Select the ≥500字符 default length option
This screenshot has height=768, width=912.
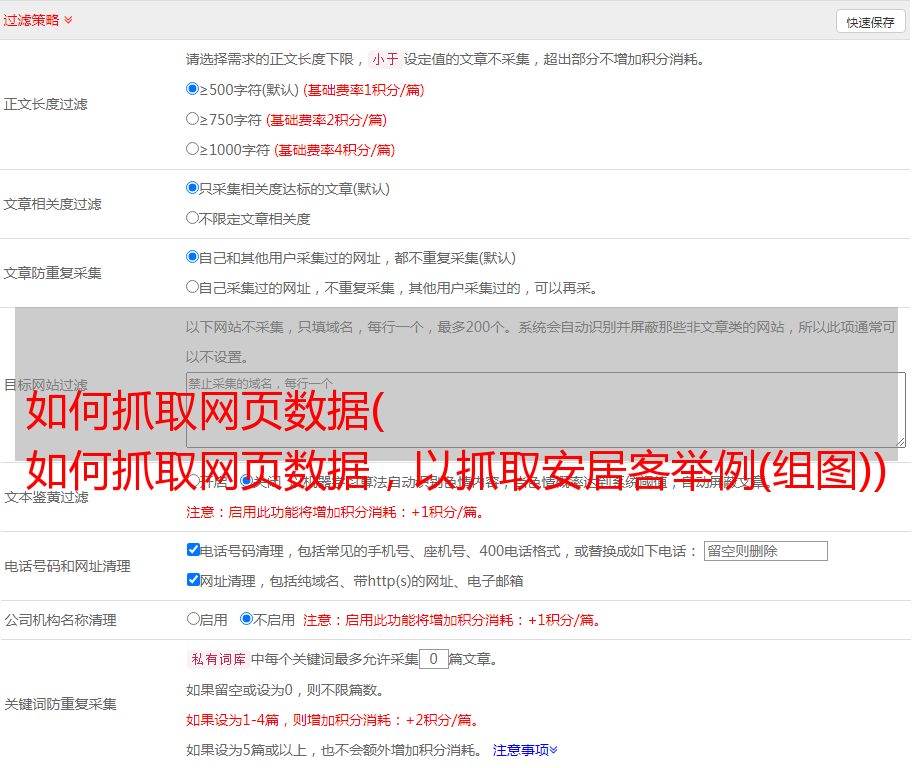[193, 89]
